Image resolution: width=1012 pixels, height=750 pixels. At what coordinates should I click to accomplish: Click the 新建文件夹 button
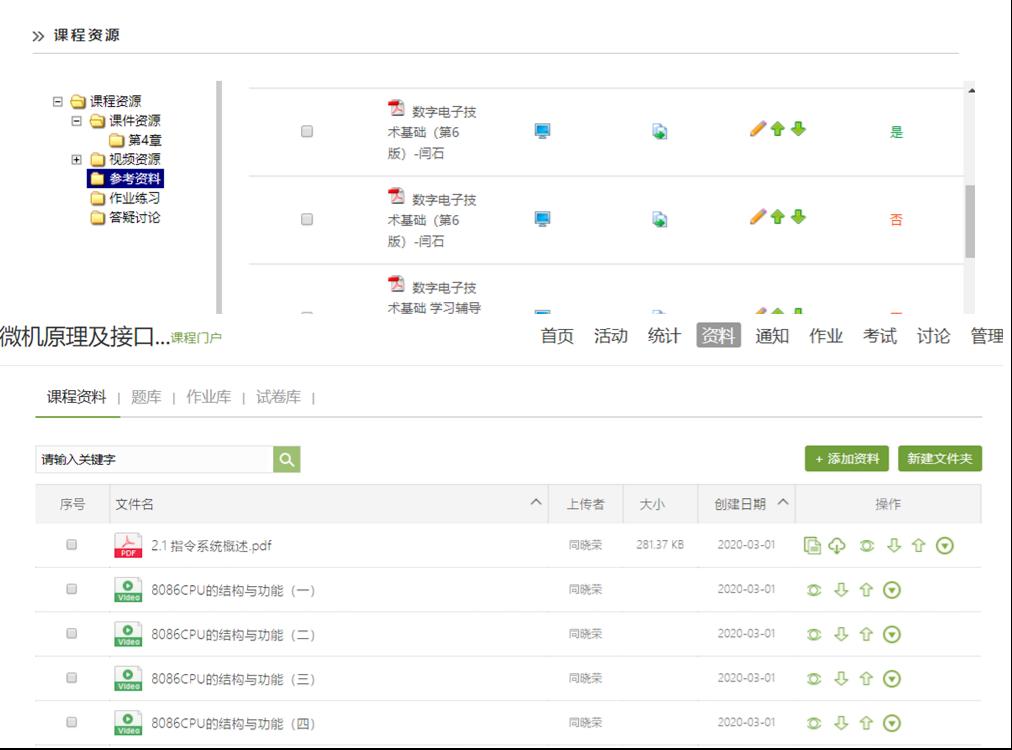click(939, 458)
